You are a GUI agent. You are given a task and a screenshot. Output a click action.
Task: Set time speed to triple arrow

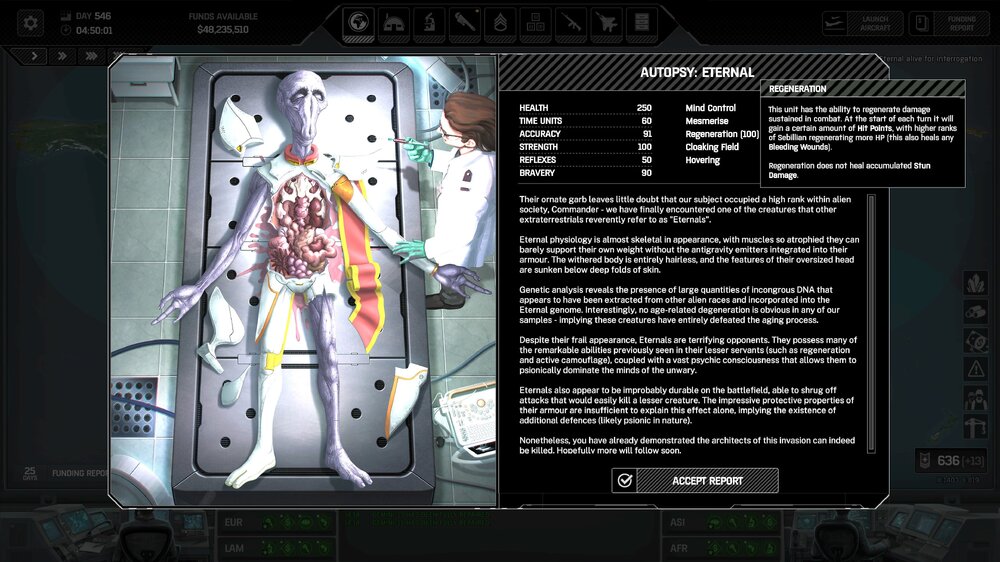click(x=91, y=56)
